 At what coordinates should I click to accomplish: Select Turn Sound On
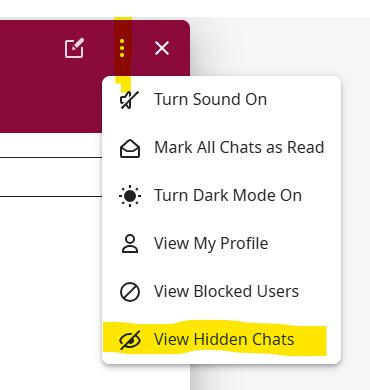[210, 99]
